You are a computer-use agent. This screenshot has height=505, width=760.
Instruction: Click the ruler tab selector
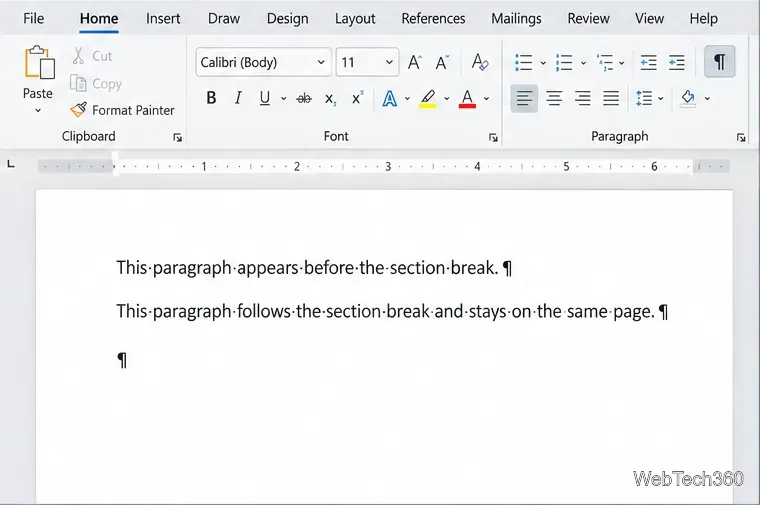(11, 165)
